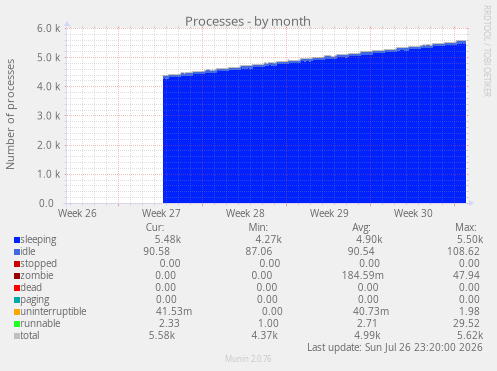Click the stopped legend color swatch
The image size is (497, 371).
(17, 264)
